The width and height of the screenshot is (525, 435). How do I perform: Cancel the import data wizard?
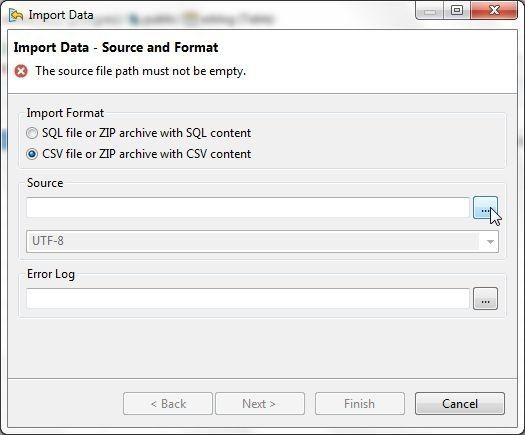(460, 404)
